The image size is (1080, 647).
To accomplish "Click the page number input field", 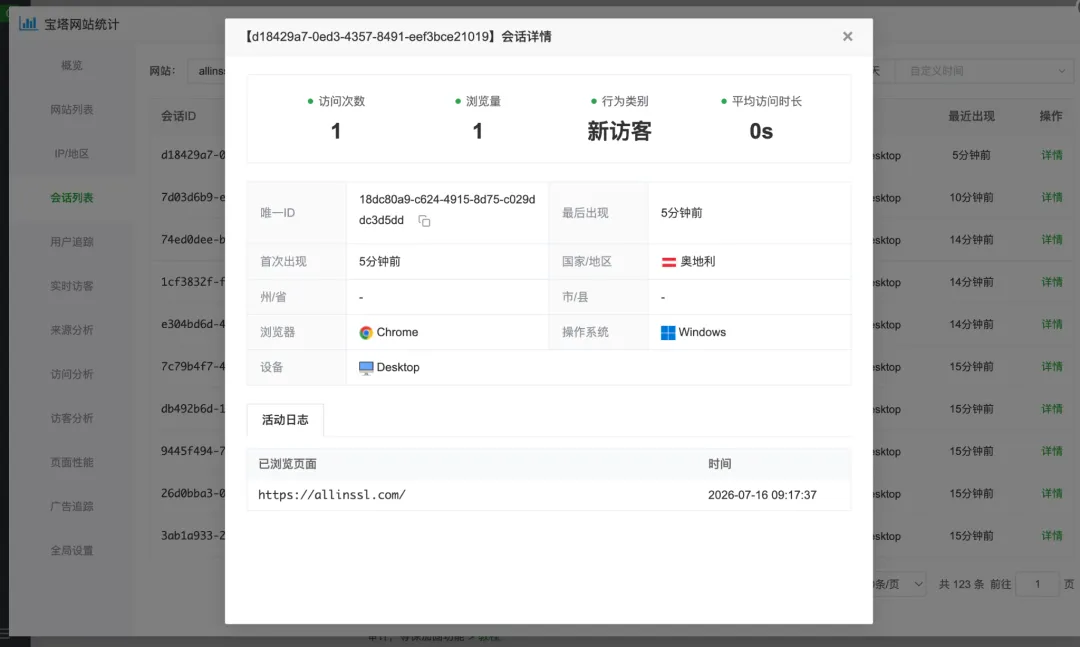I will 1037,584.
